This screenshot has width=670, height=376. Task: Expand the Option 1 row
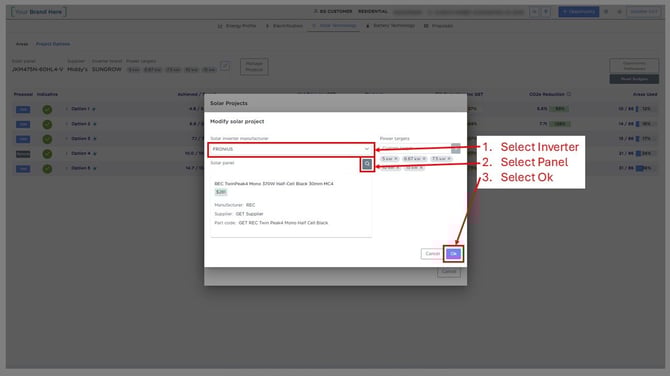coord(67,109)
